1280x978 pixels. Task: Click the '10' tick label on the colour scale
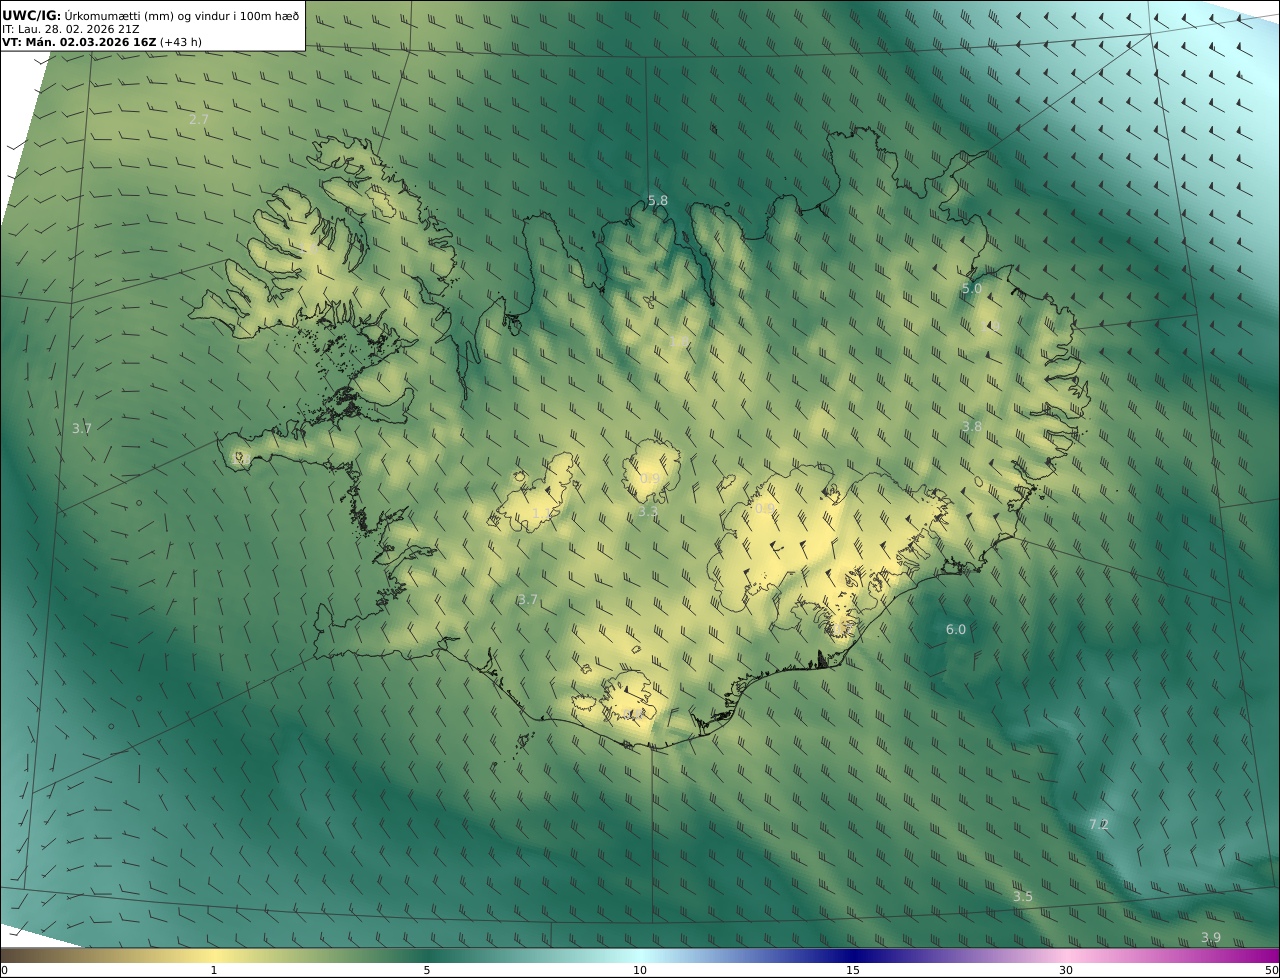(x=640, y=970)
